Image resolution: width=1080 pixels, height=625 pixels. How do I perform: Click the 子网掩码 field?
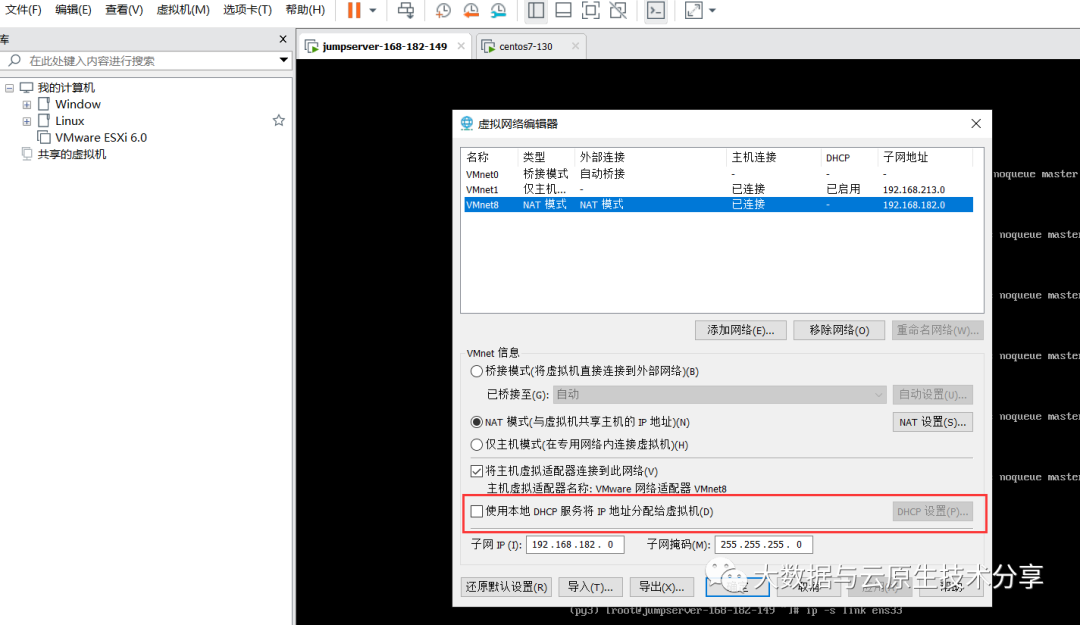[x=764, y=544]
